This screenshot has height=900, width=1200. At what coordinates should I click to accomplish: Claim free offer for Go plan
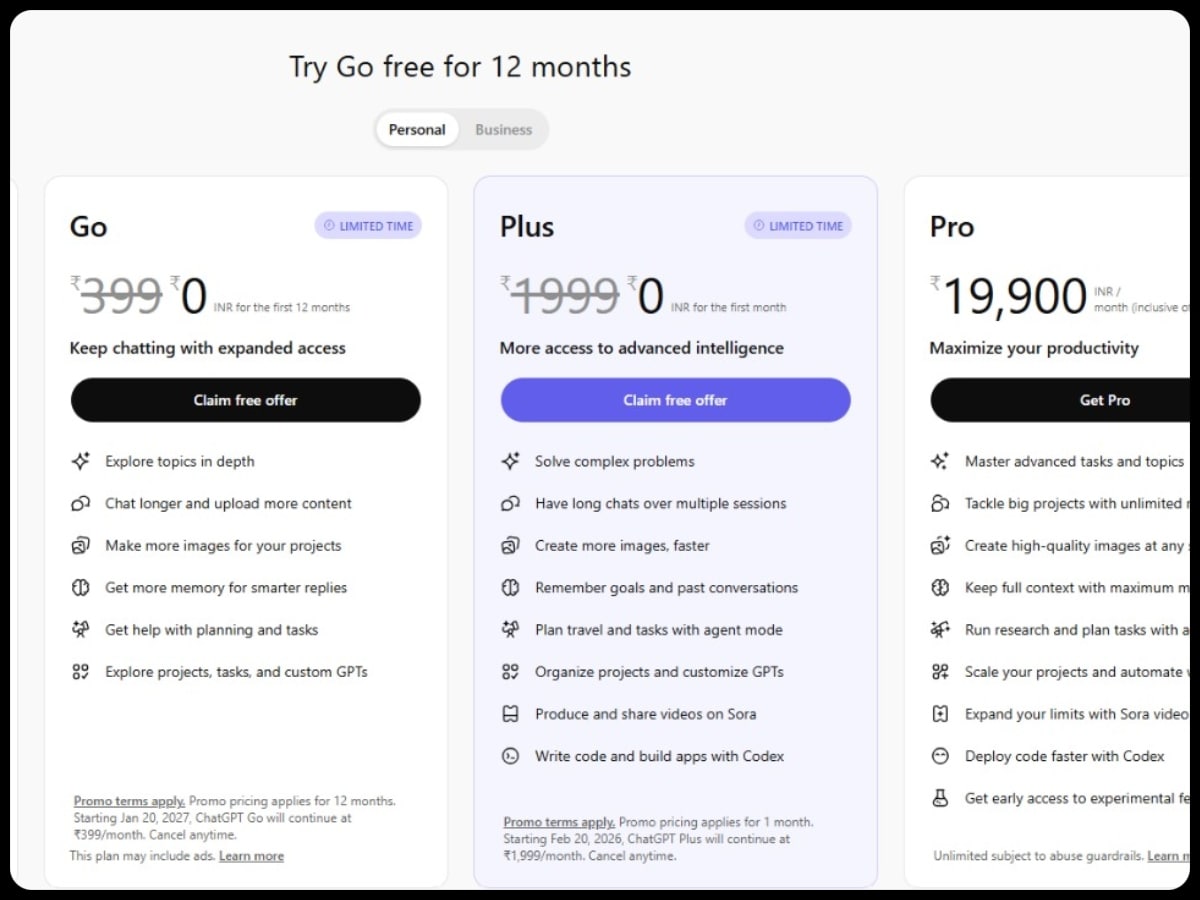(x=245, y=400)
